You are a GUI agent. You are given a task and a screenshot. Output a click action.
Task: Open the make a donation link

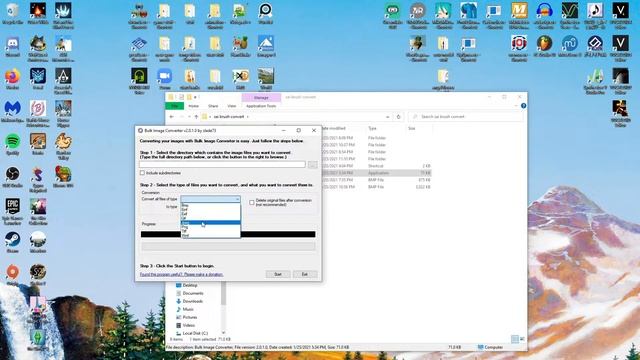pos(181,274)
